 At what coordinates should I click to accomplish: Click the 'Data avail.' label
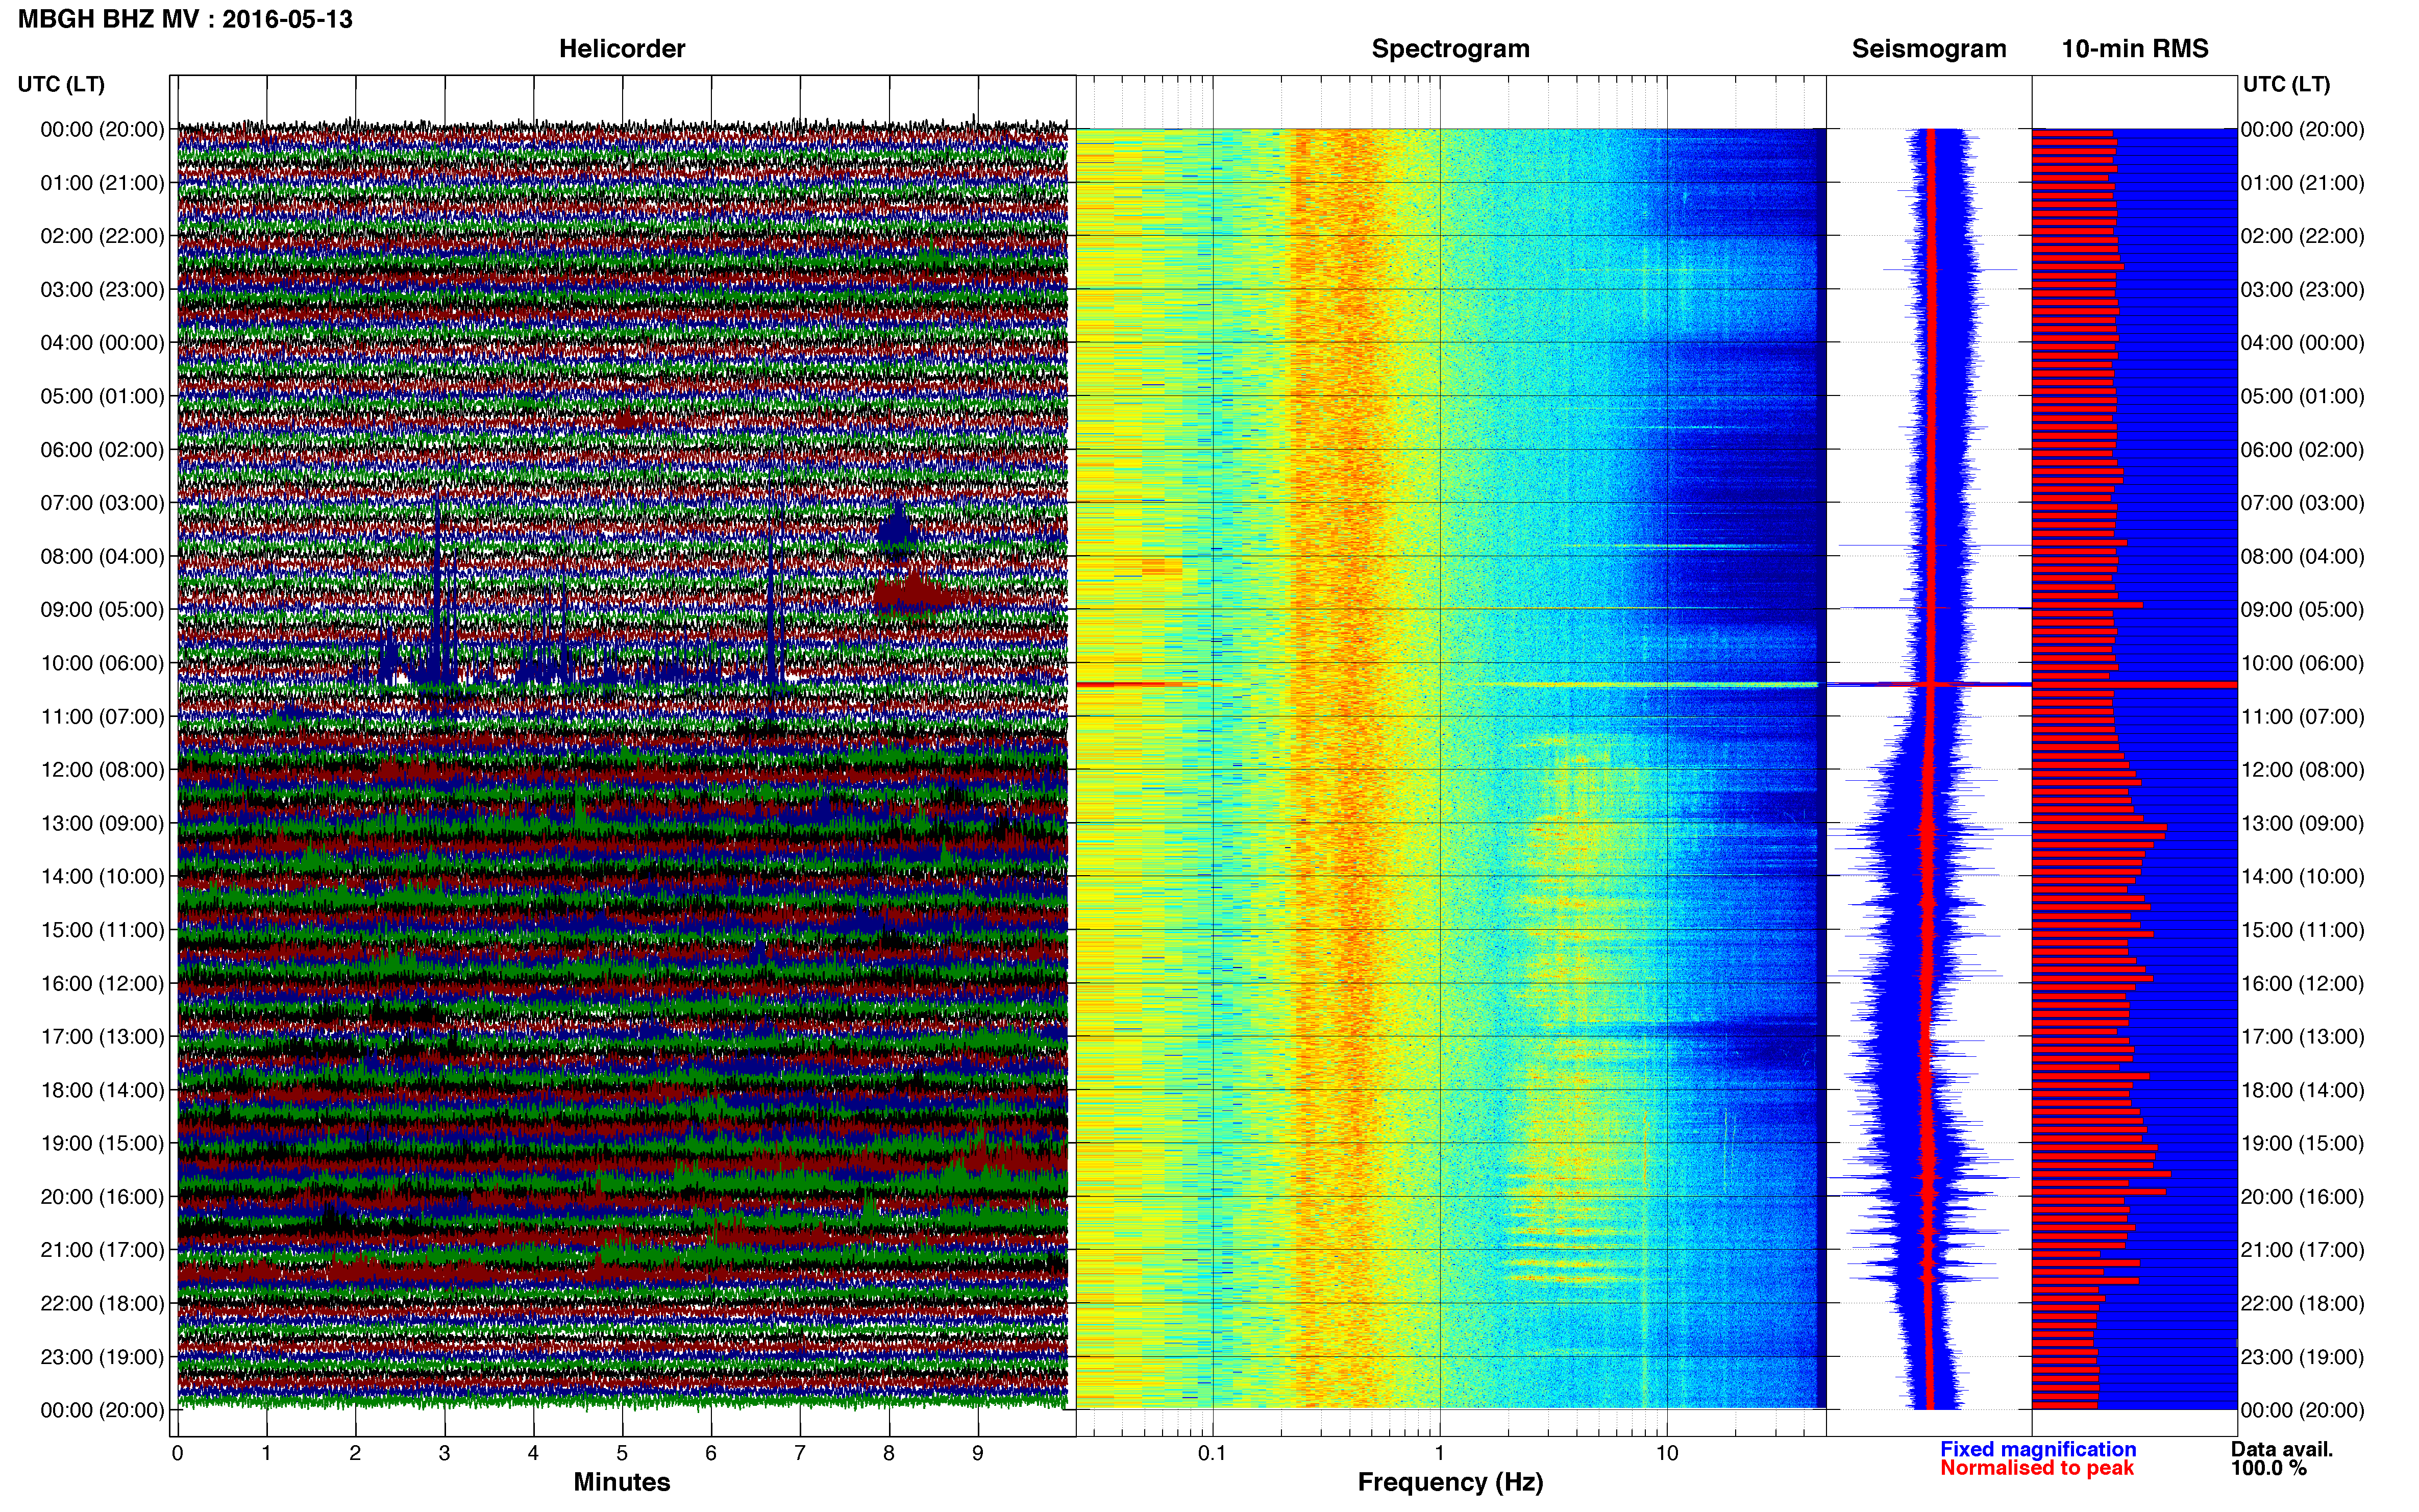tap(2282, 1450)
